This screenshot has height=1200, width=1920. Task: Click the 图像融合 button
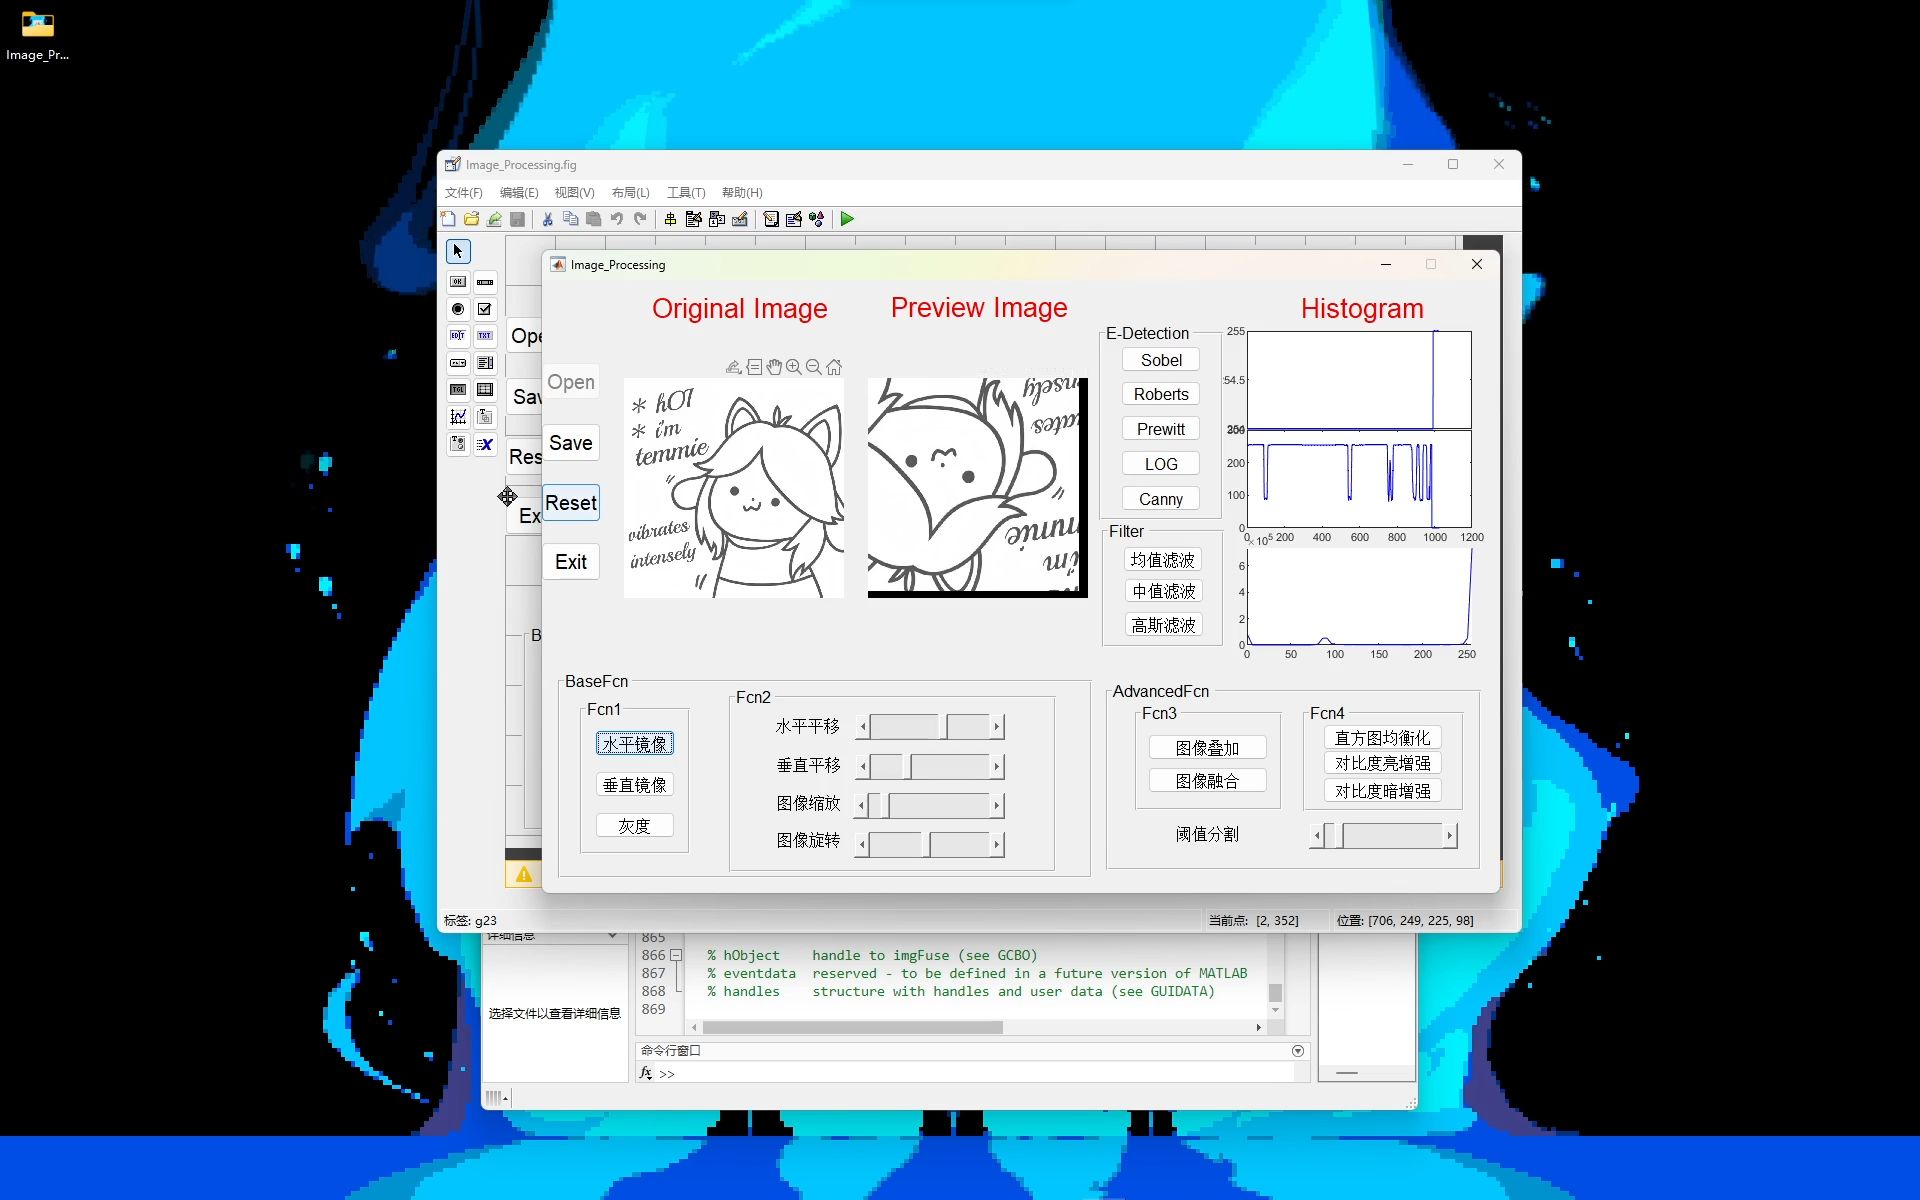(x=1207, y=781)
